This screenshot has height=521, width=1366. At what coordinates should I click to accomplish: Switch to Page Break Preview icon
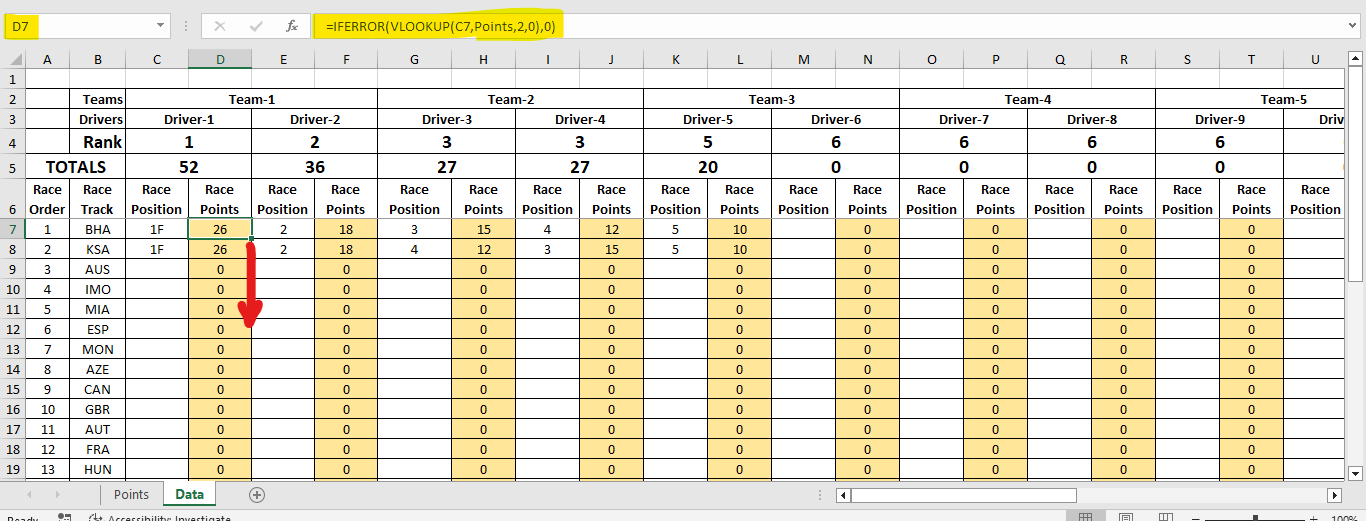[1166, 517]
